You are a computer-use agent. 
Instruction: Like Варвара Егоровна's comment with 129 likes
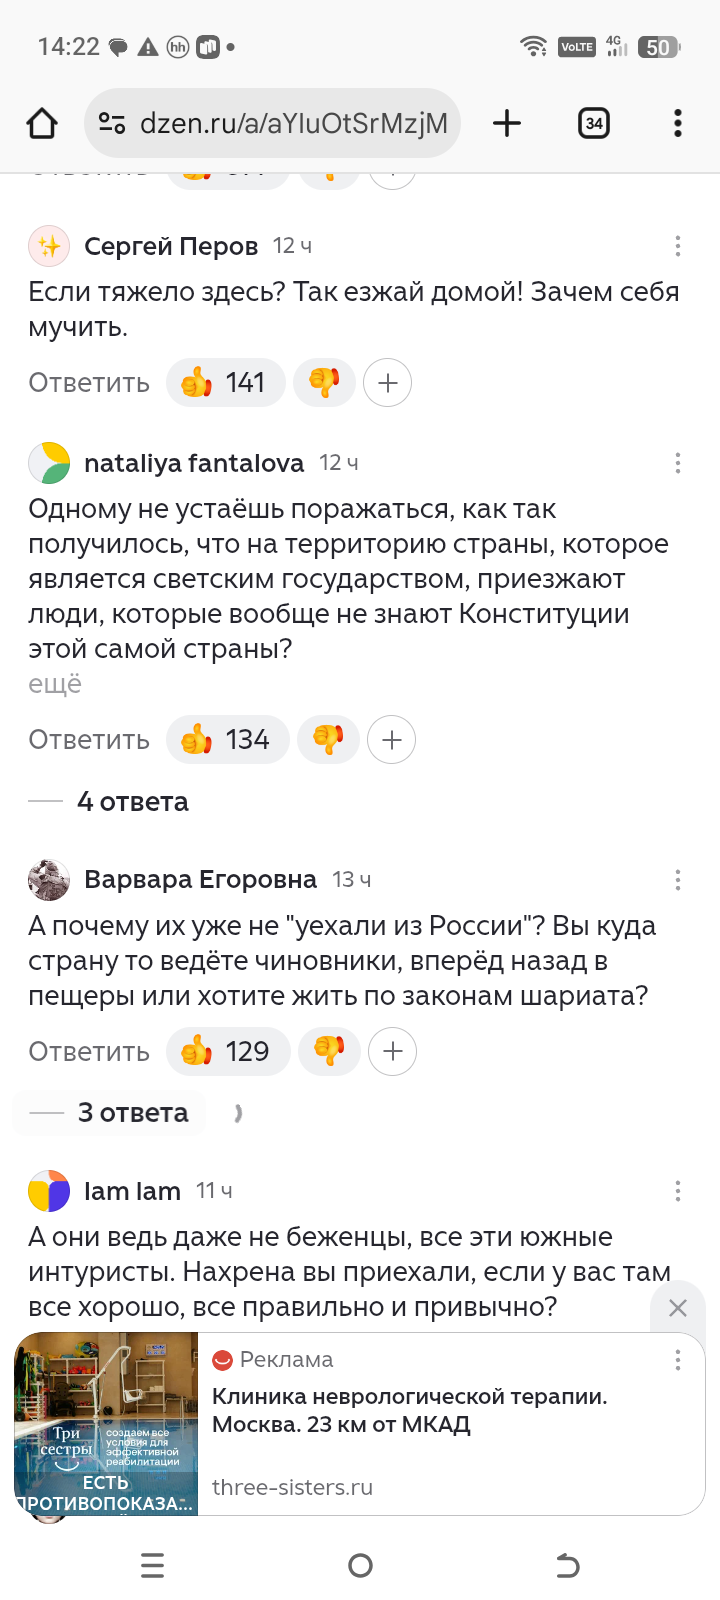(x=227, y=1052)
